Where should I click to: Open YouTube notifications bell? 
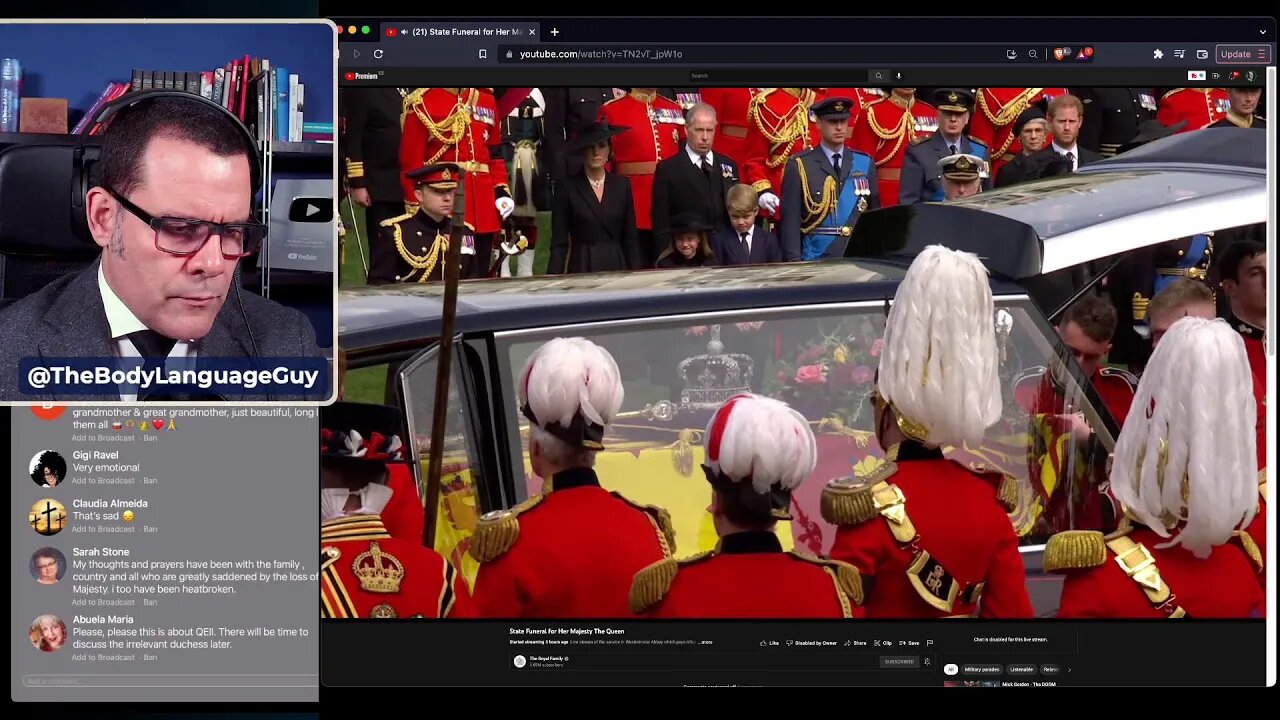point(1233,76)
